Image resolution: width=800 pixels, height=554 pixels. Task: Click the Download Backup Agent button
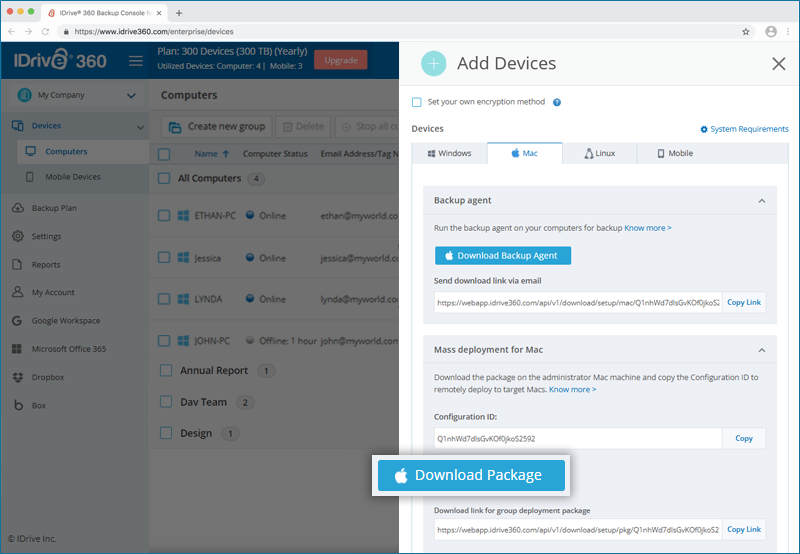pos(503,256)
